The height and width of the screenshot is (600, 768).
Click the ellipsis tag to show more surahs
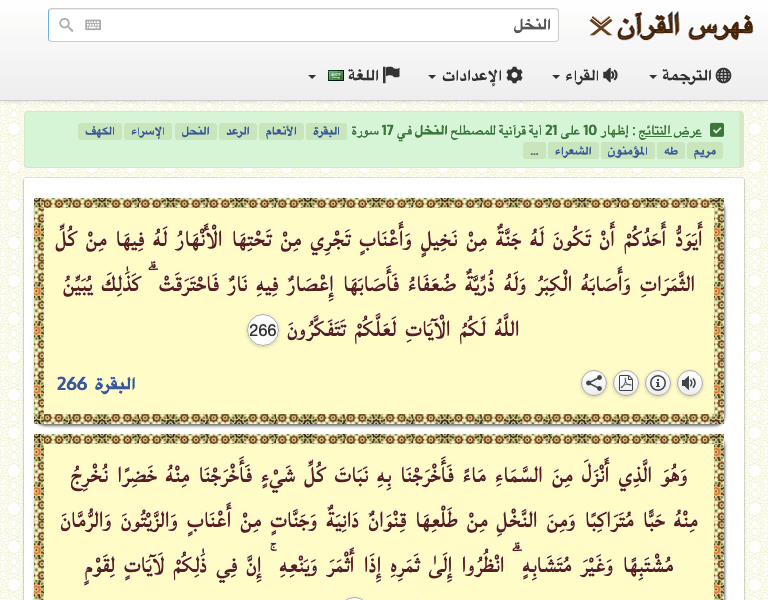point(534,151)
